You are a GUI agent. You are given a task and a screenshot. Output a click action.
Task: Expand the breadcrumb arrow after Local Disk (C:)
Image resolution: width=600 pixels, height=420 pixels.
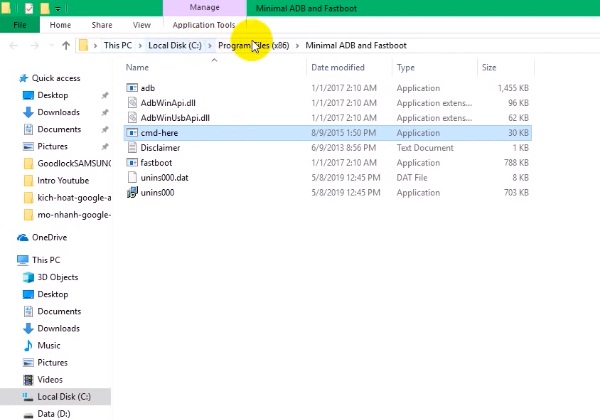click(x=211, y=45)
